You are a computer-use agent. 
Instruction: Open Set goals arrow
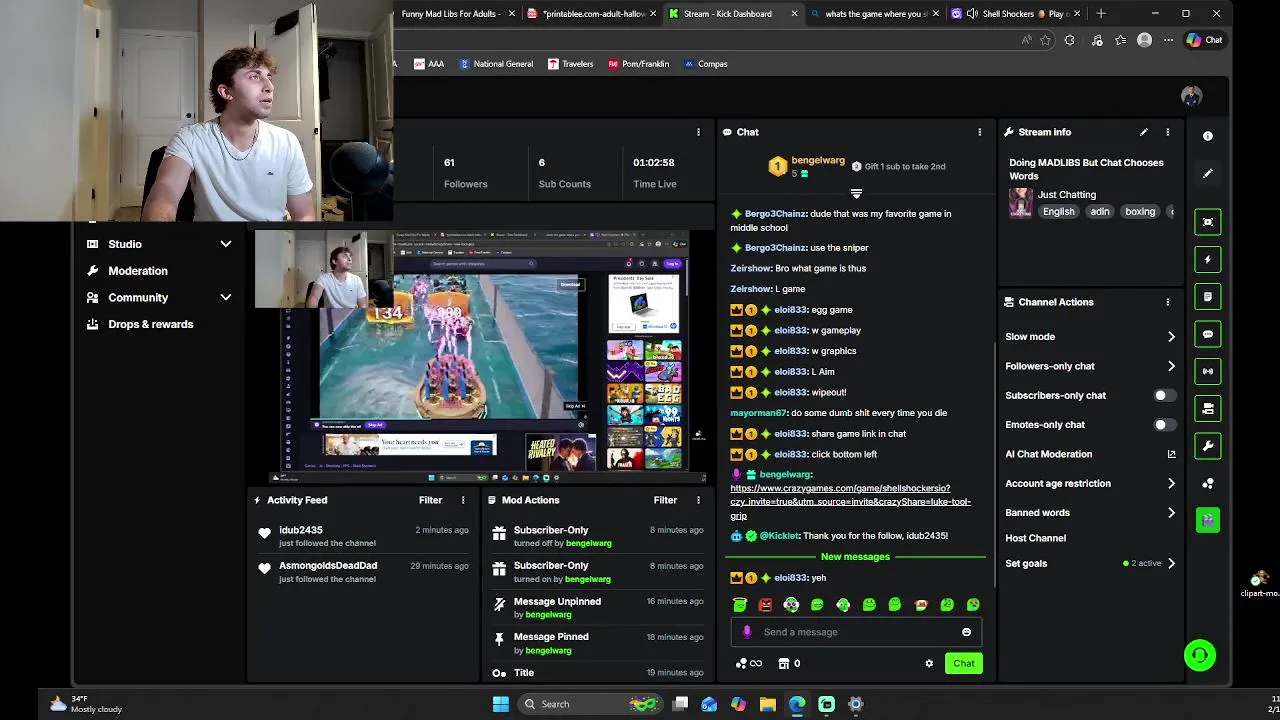coord(1171,564)
